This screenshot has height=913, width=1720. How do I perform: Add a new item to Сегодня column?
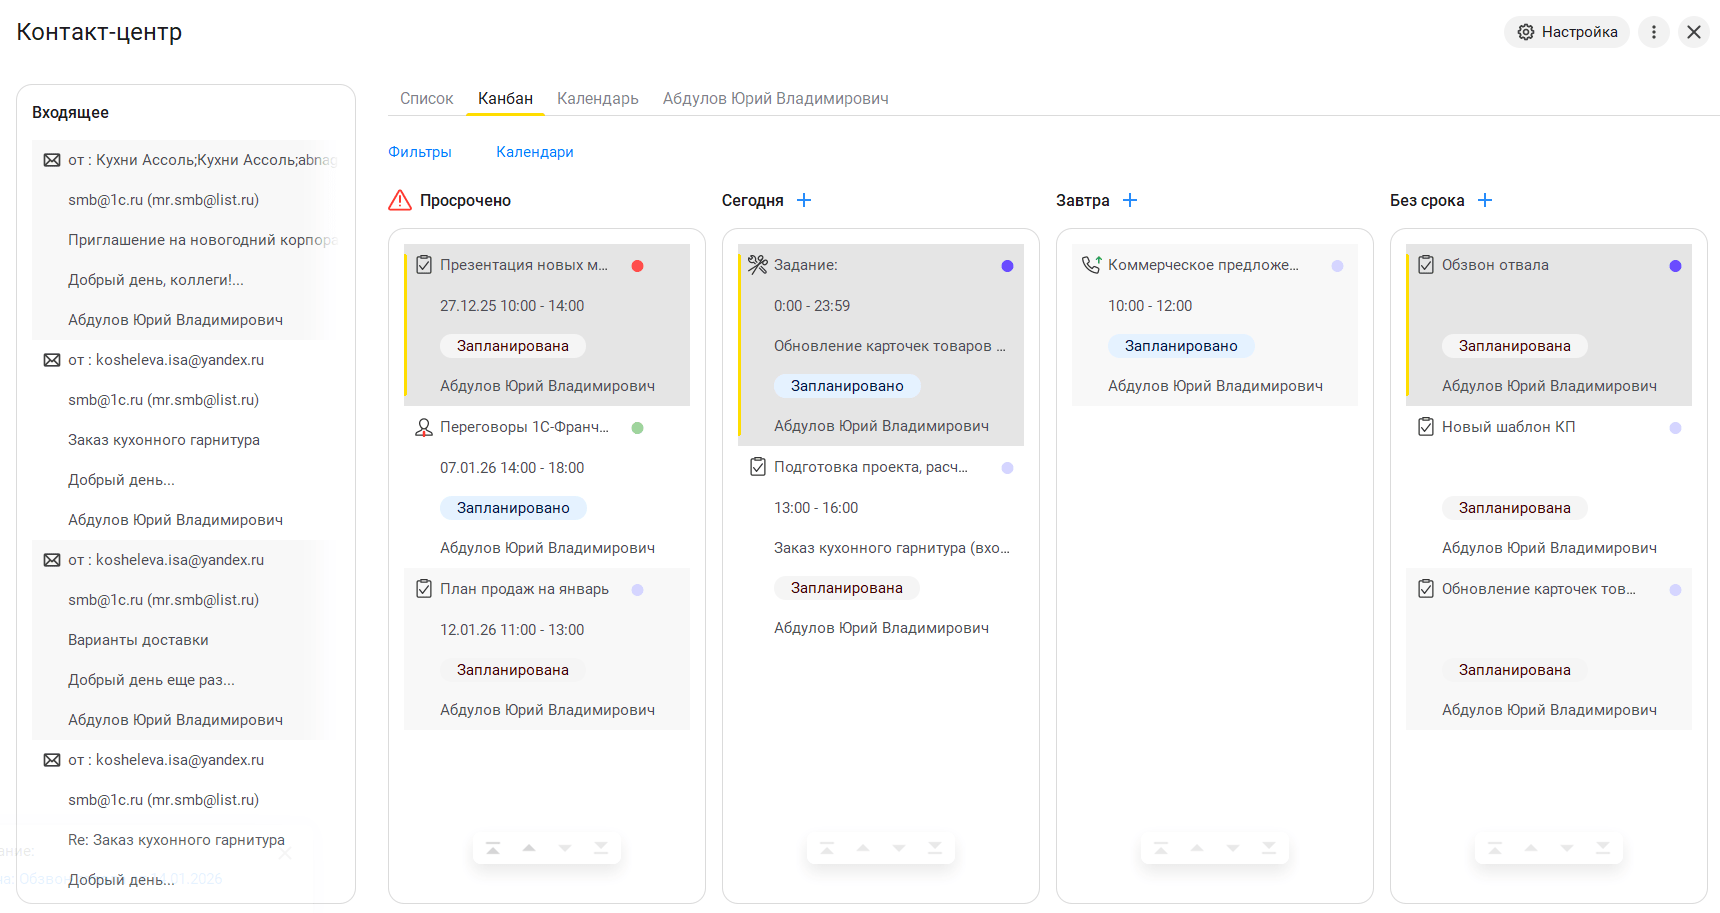[804, 200]
